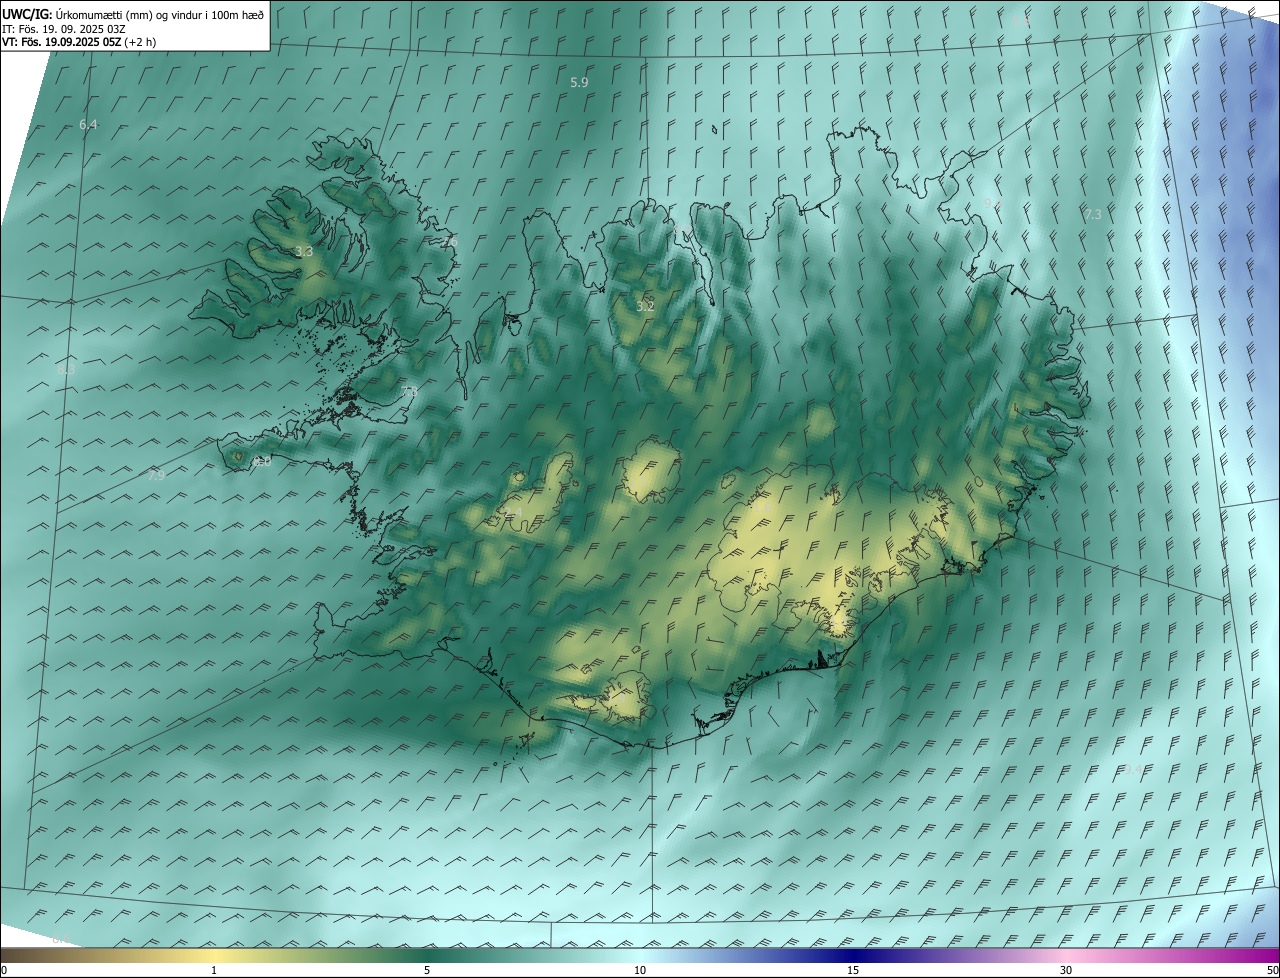Click the map value label "3.3"
The width and height of the screenshot is (1280, 978).
(x=304, y=252)
